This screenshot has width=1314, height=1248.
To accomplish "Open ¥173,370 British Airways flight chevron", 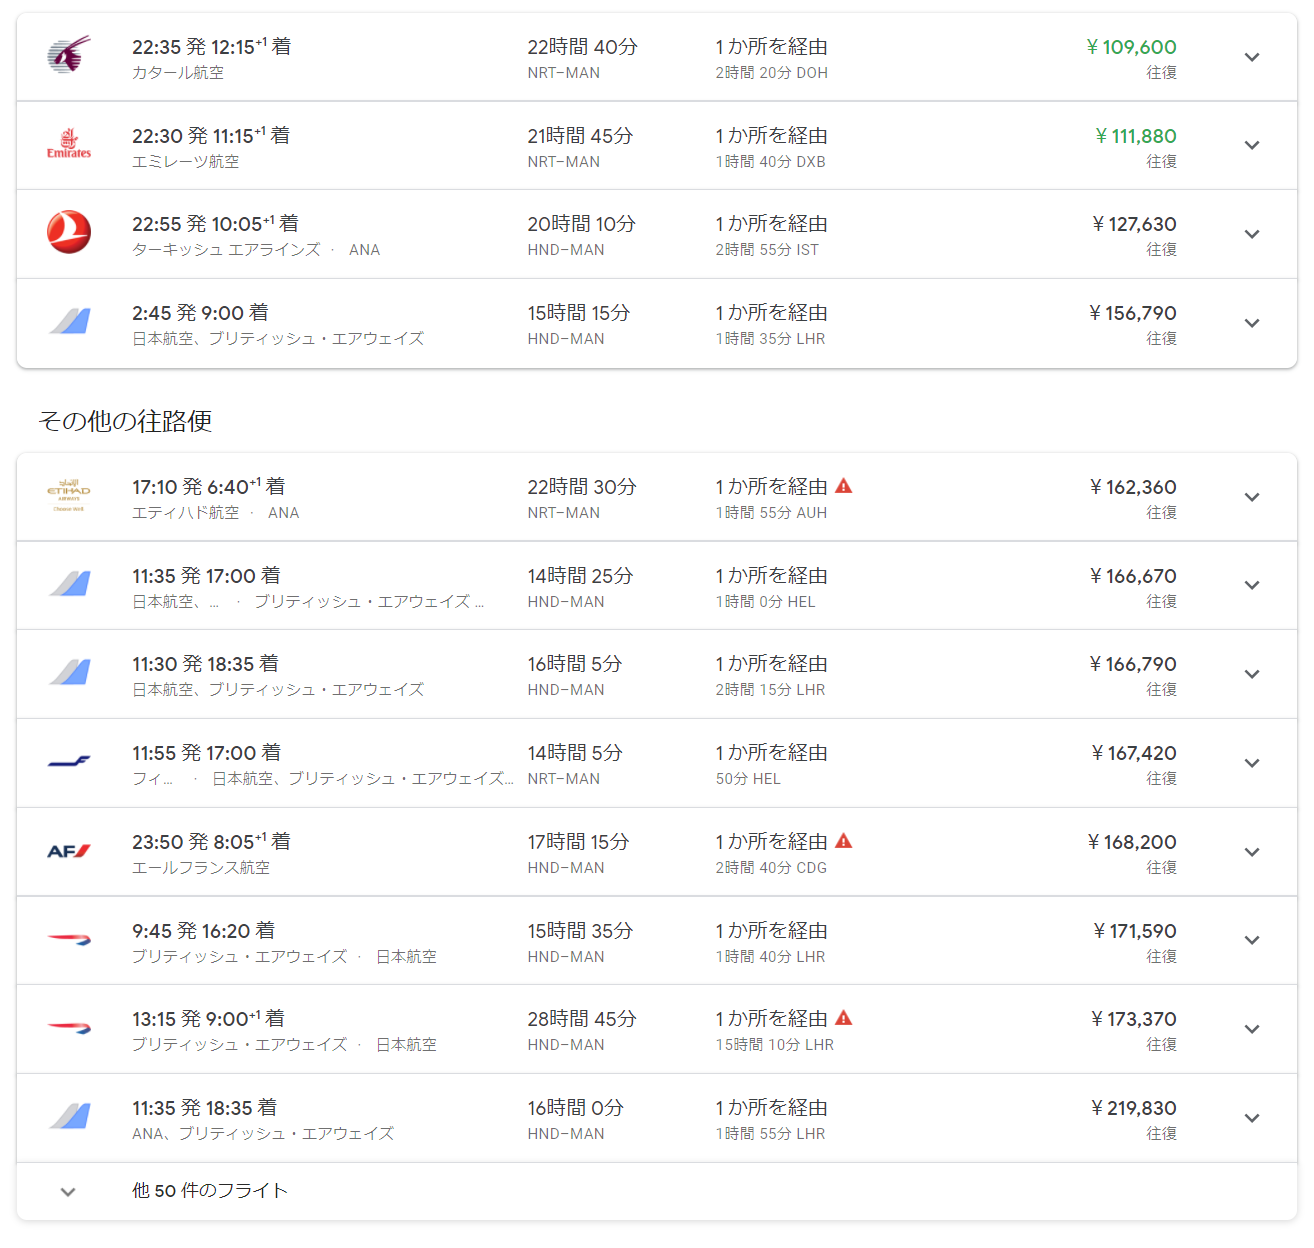I will point(1251,1029).
